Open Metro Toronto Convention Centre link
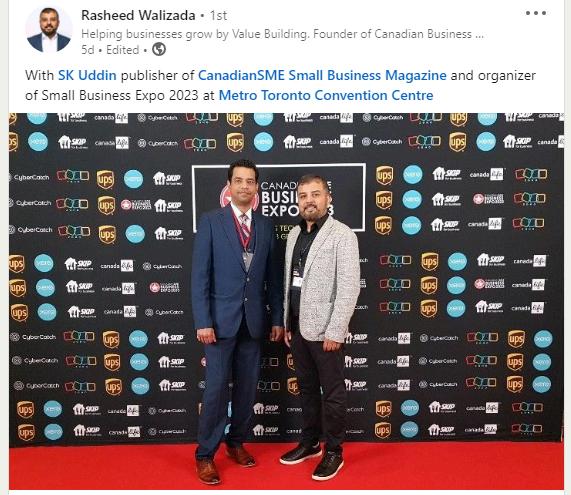The image size is (571, 495). pyautogui.click(x=326, y=95)
